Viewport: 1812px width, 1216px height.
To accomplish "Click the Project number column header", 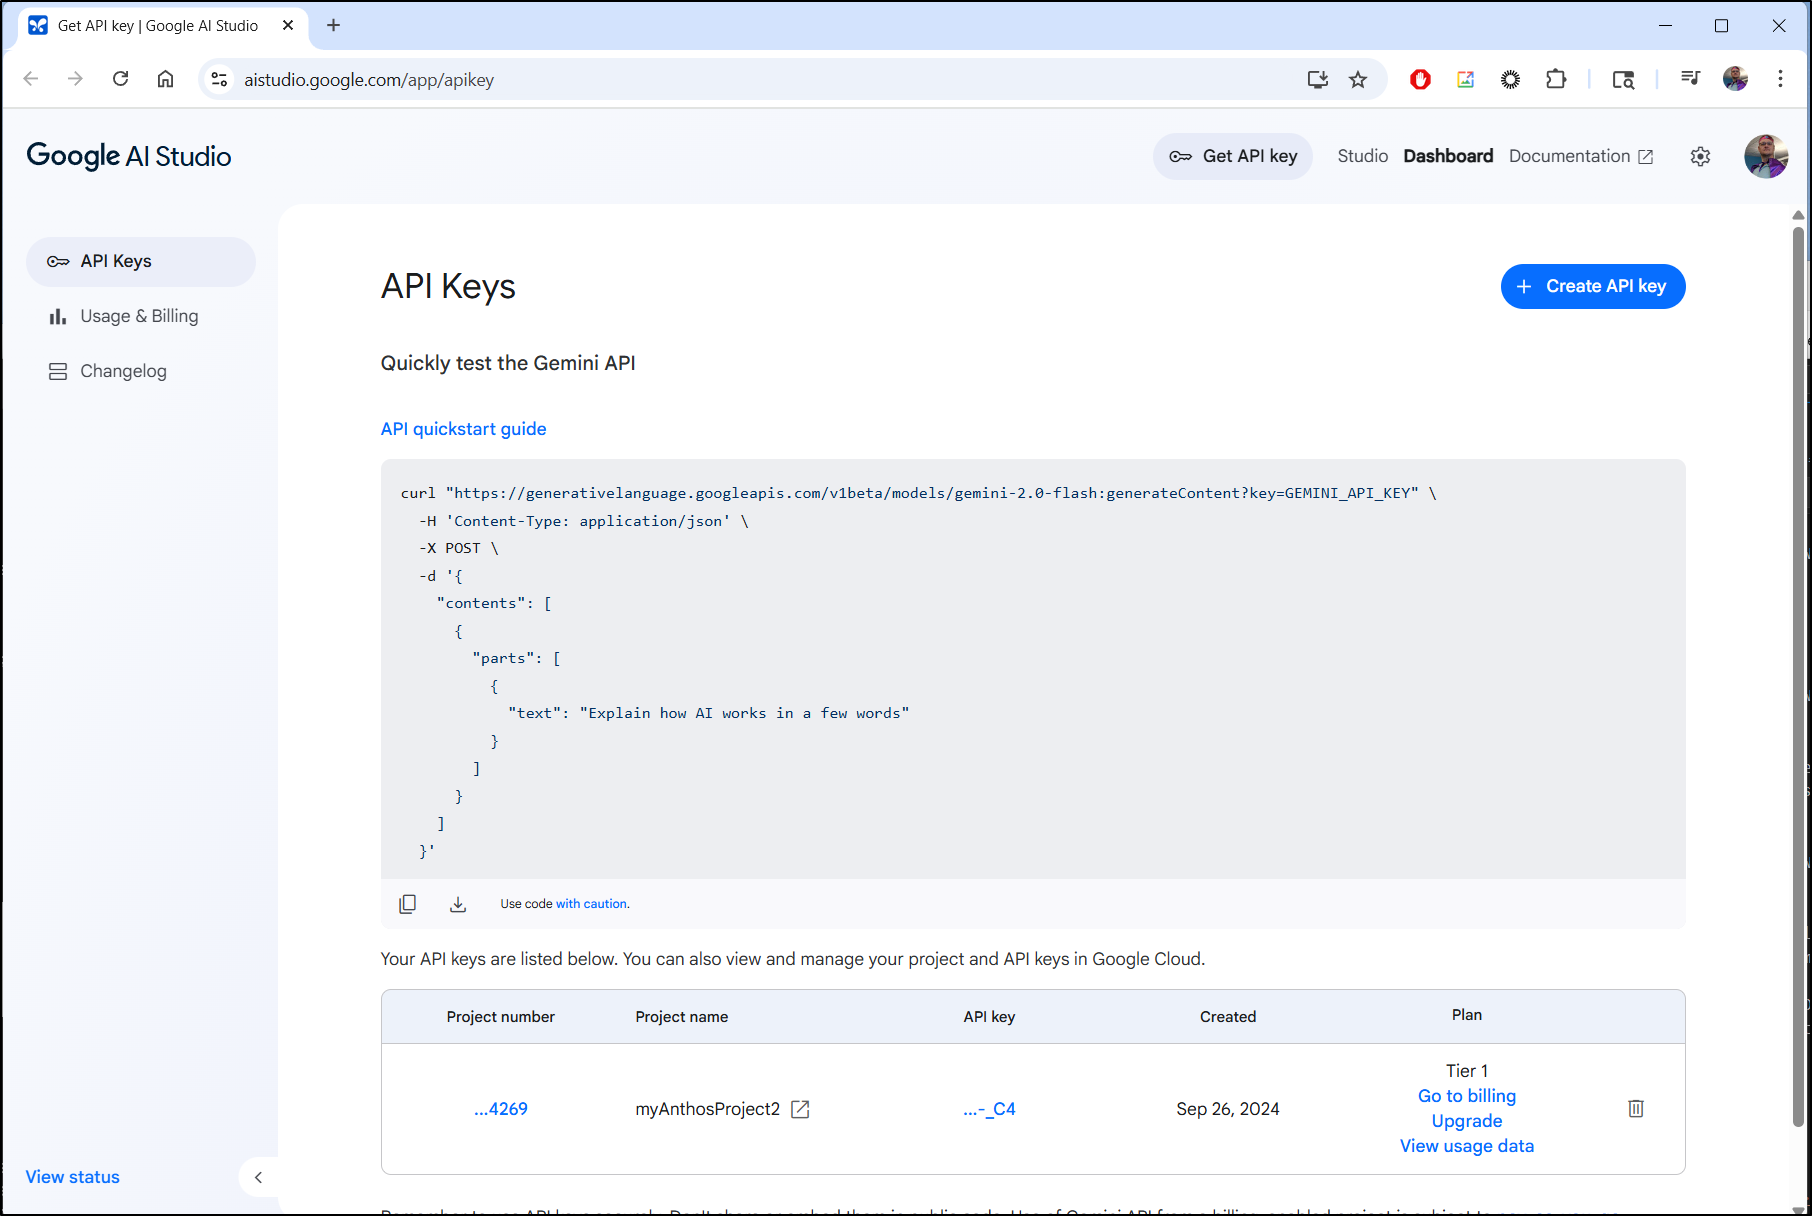I will tap(500, 1017).
